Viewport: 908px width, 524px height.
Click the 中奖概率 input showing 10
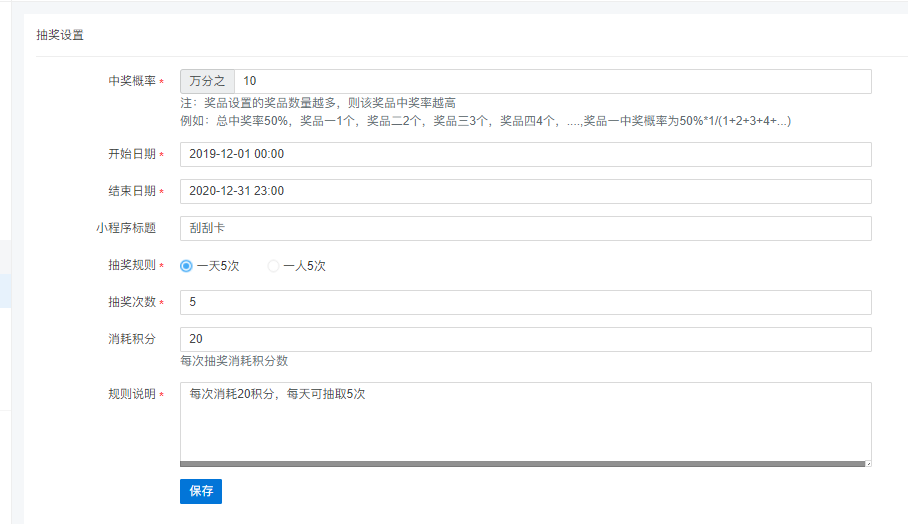click(552, 82)
